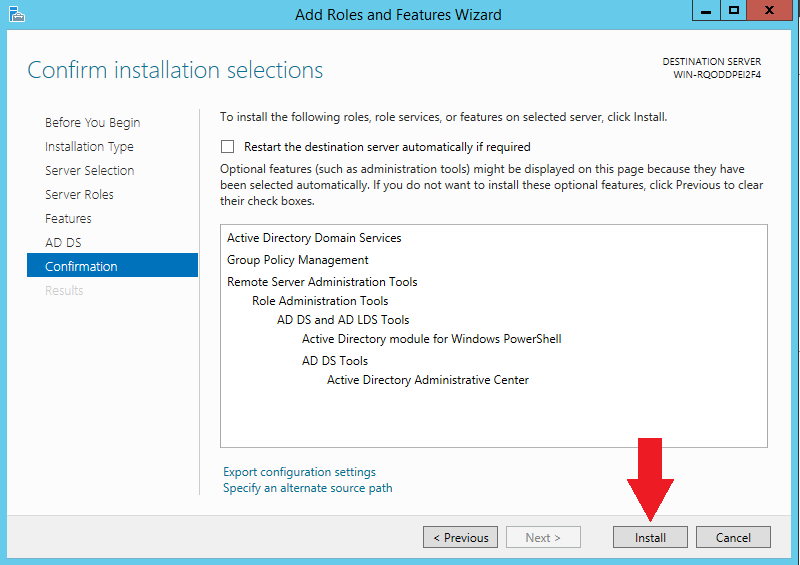
Task: Navigate to the Server Roles page
Action: [79, 195]
